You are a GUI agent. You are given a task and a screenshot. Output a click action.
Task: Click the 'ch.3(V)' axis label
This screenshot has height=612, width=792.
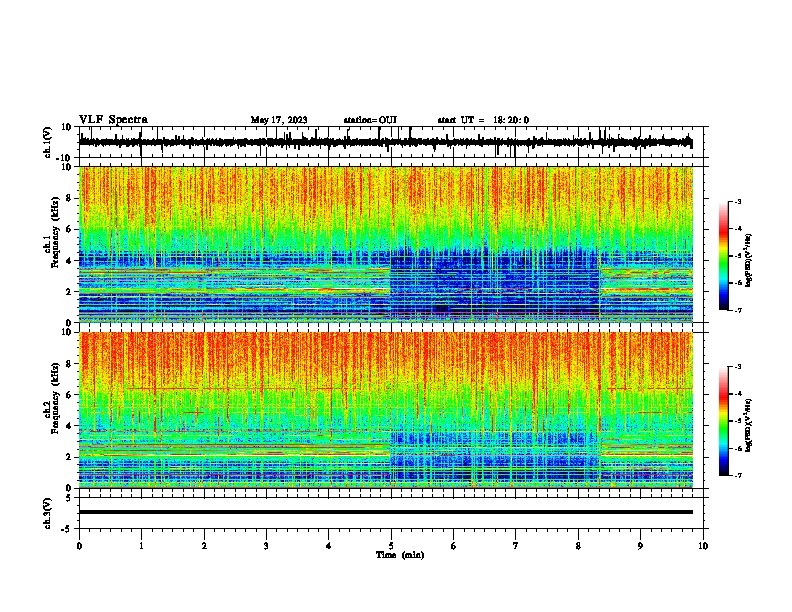48,513
